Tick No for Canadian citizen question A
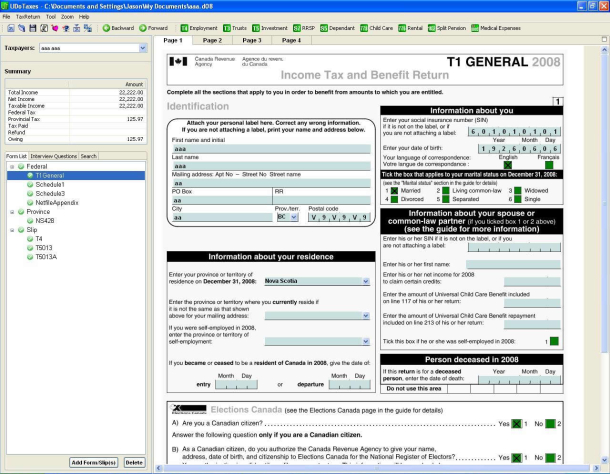This screenshot has height=474, width=610. (x=550, y=423)
